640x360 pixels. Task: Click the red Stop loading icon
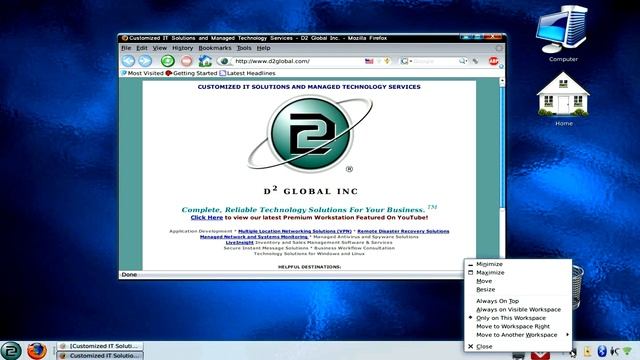pos(187,61)
